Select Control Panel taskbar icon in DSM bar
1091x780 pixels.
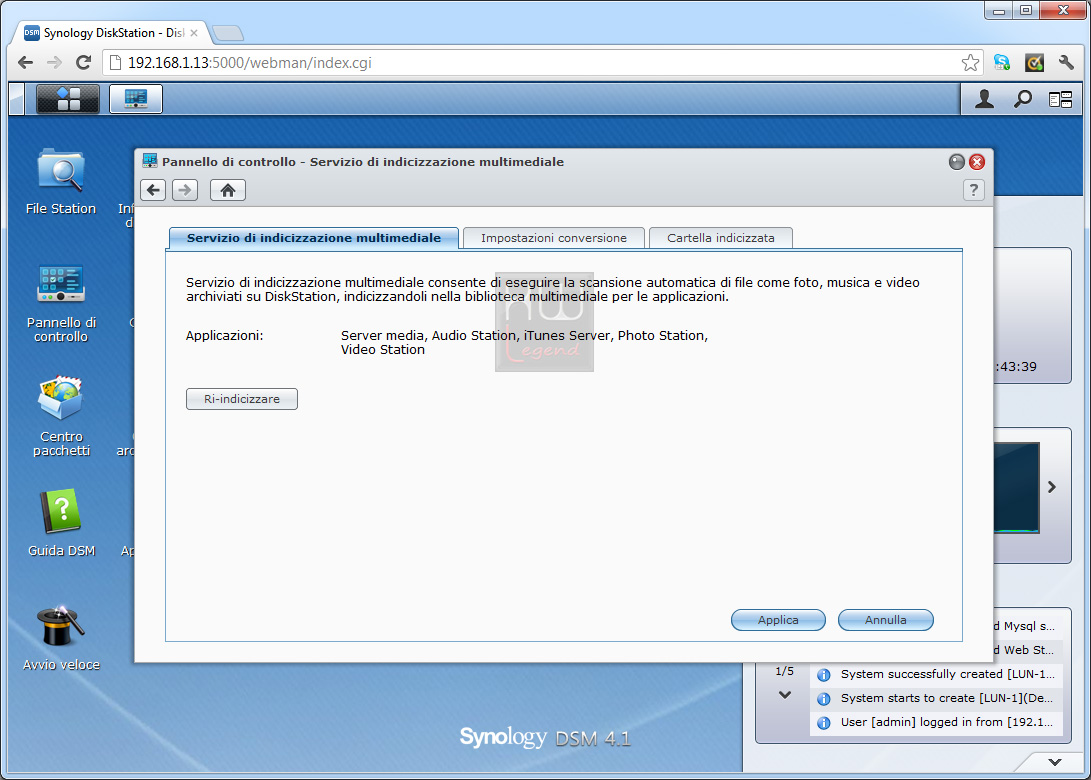pos(136,99)
